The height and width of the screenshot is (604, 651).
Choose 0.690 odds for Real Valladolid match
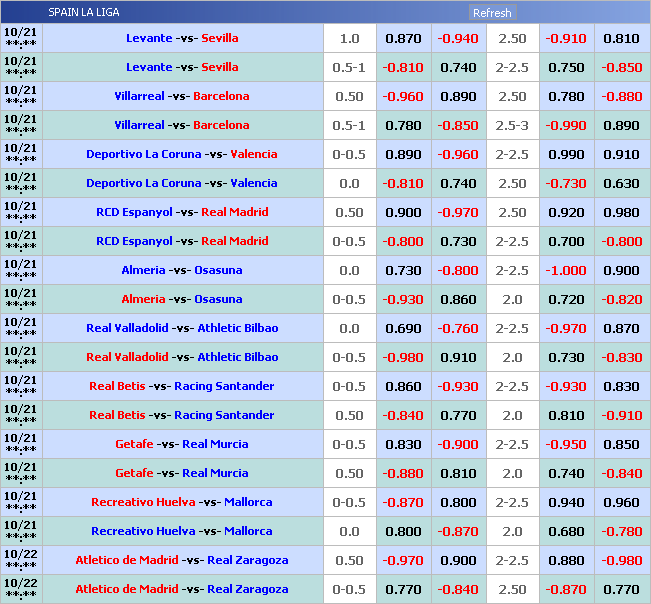[403, 328]
